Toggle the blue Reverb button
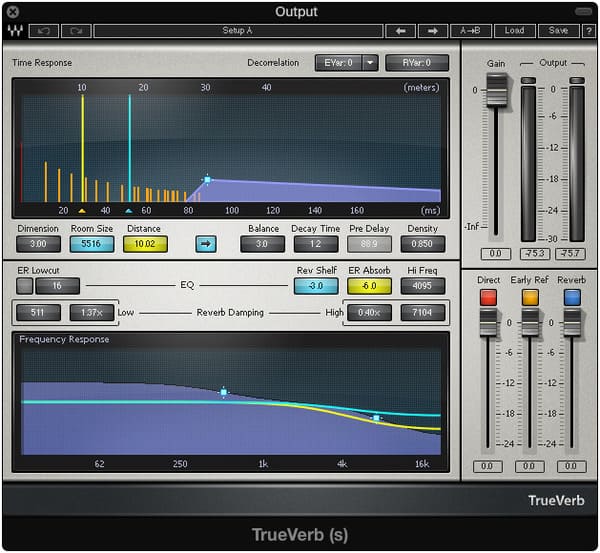This screenshot has width=600, height=553. pos(572,297)
